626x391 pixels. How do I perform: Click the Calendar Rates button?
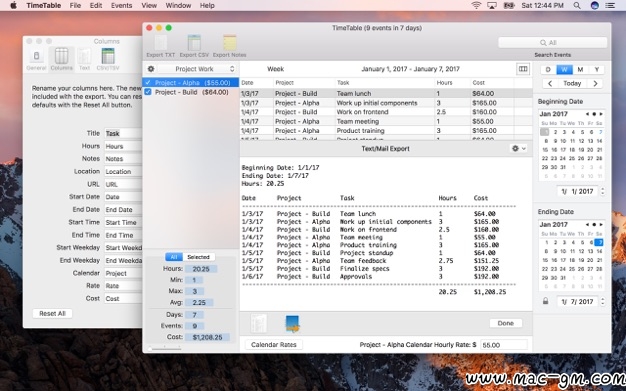(273, 344)
